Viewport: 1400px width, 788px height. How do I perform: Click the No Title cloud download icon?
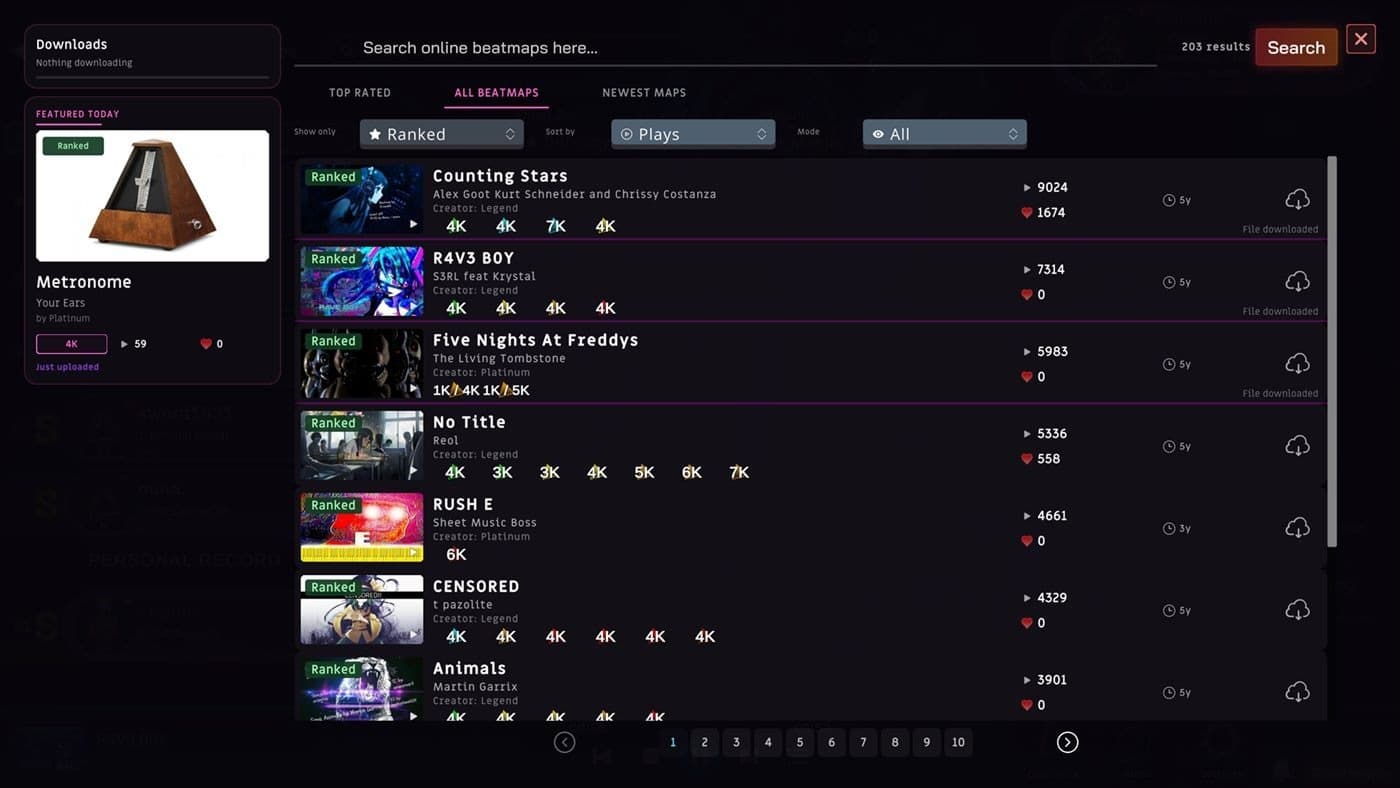1297,445
